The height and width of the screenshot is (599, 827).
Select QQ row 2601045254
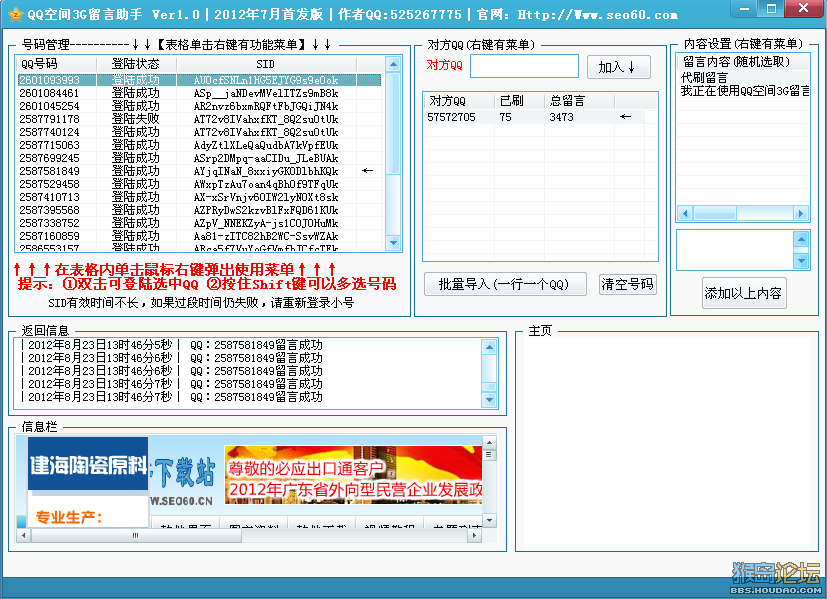(199, 106)
